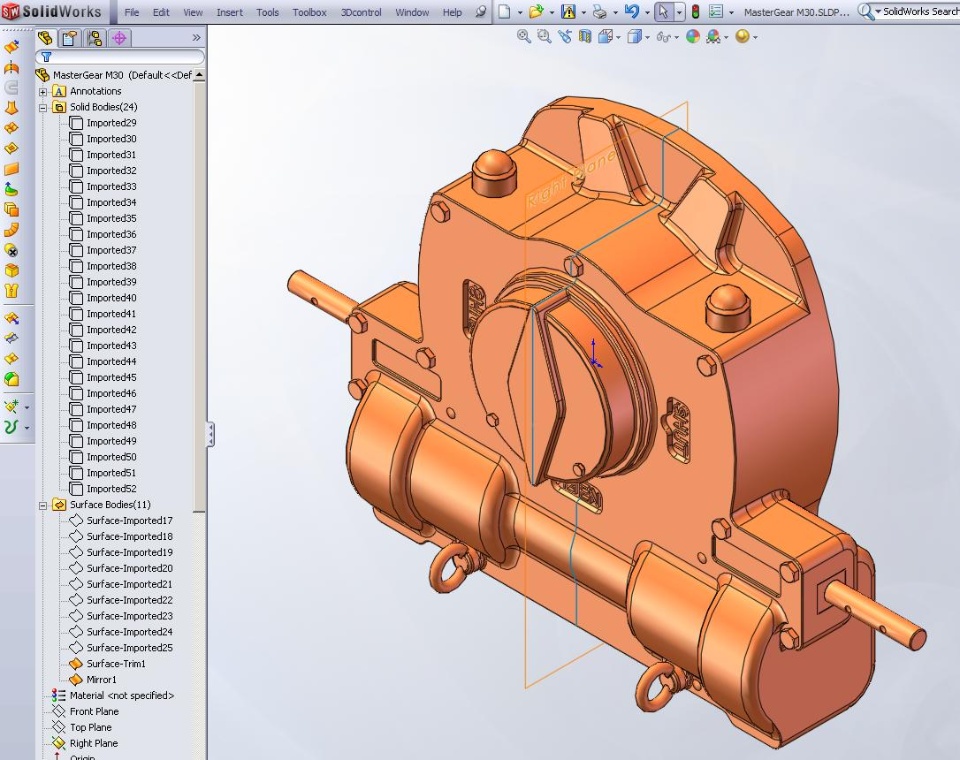Click the Planar Surface tool icon
Screen dimensions: 960x760
[12, 169]
